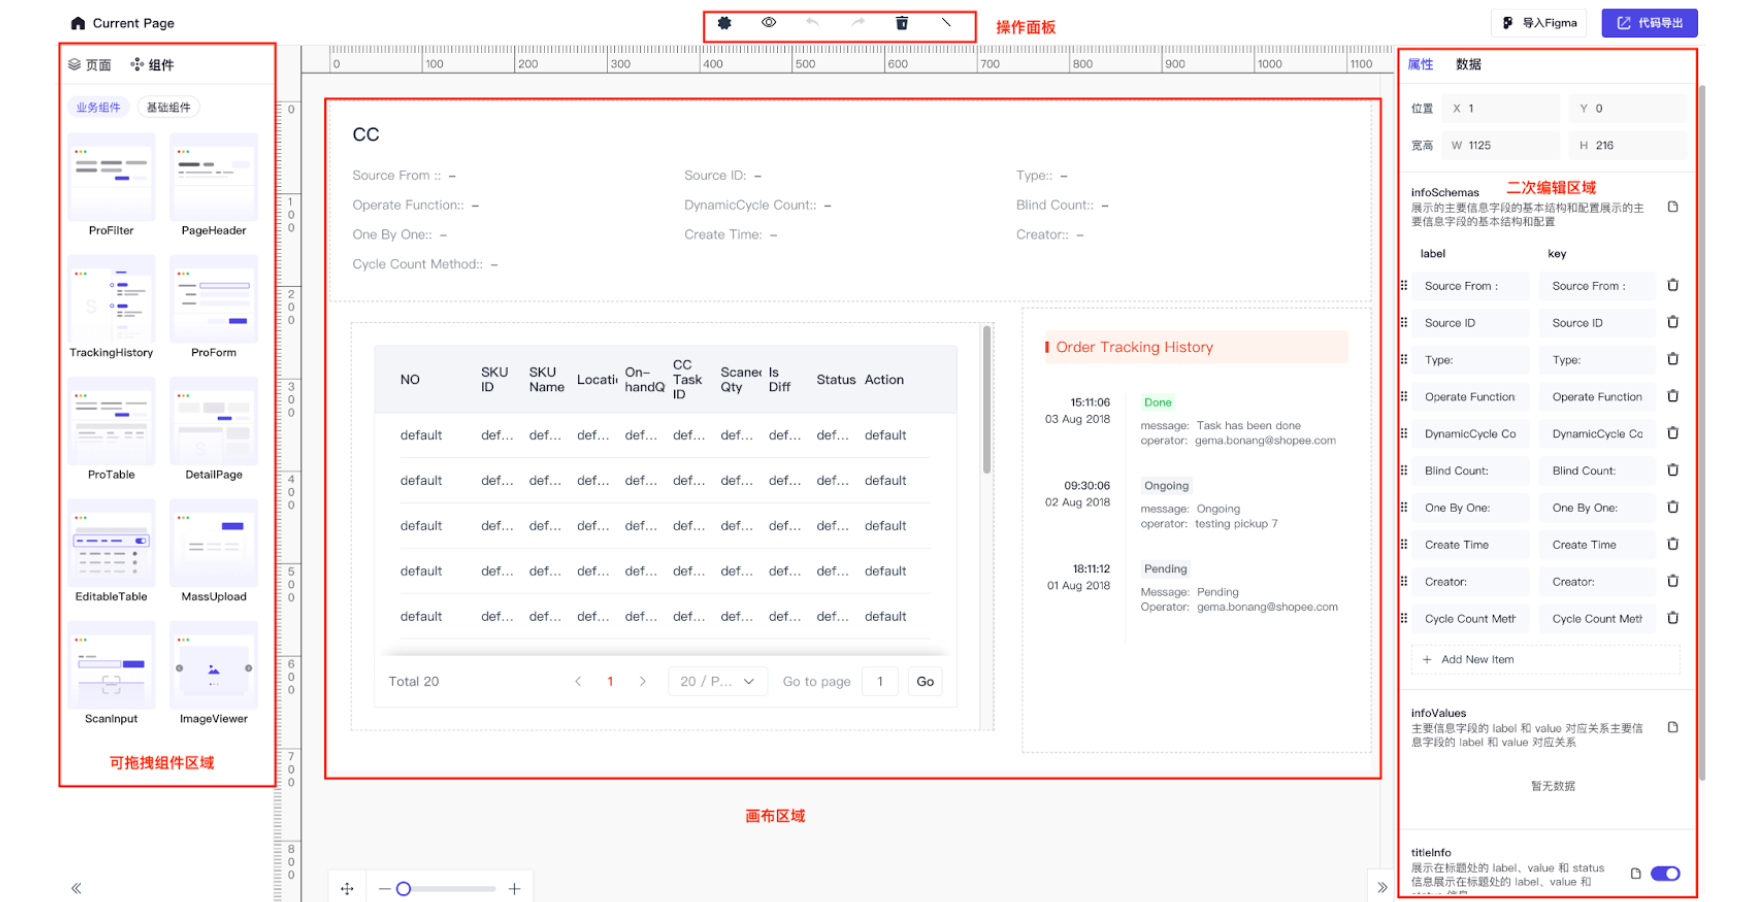The image size is (1760, 902).
Task: Click the trash icon in the top toolbar
Action: 902,23
